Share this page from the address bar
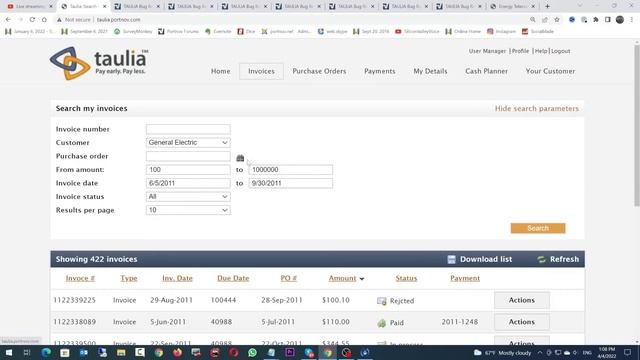Screen dimensions: 640x360 [545, 20]
